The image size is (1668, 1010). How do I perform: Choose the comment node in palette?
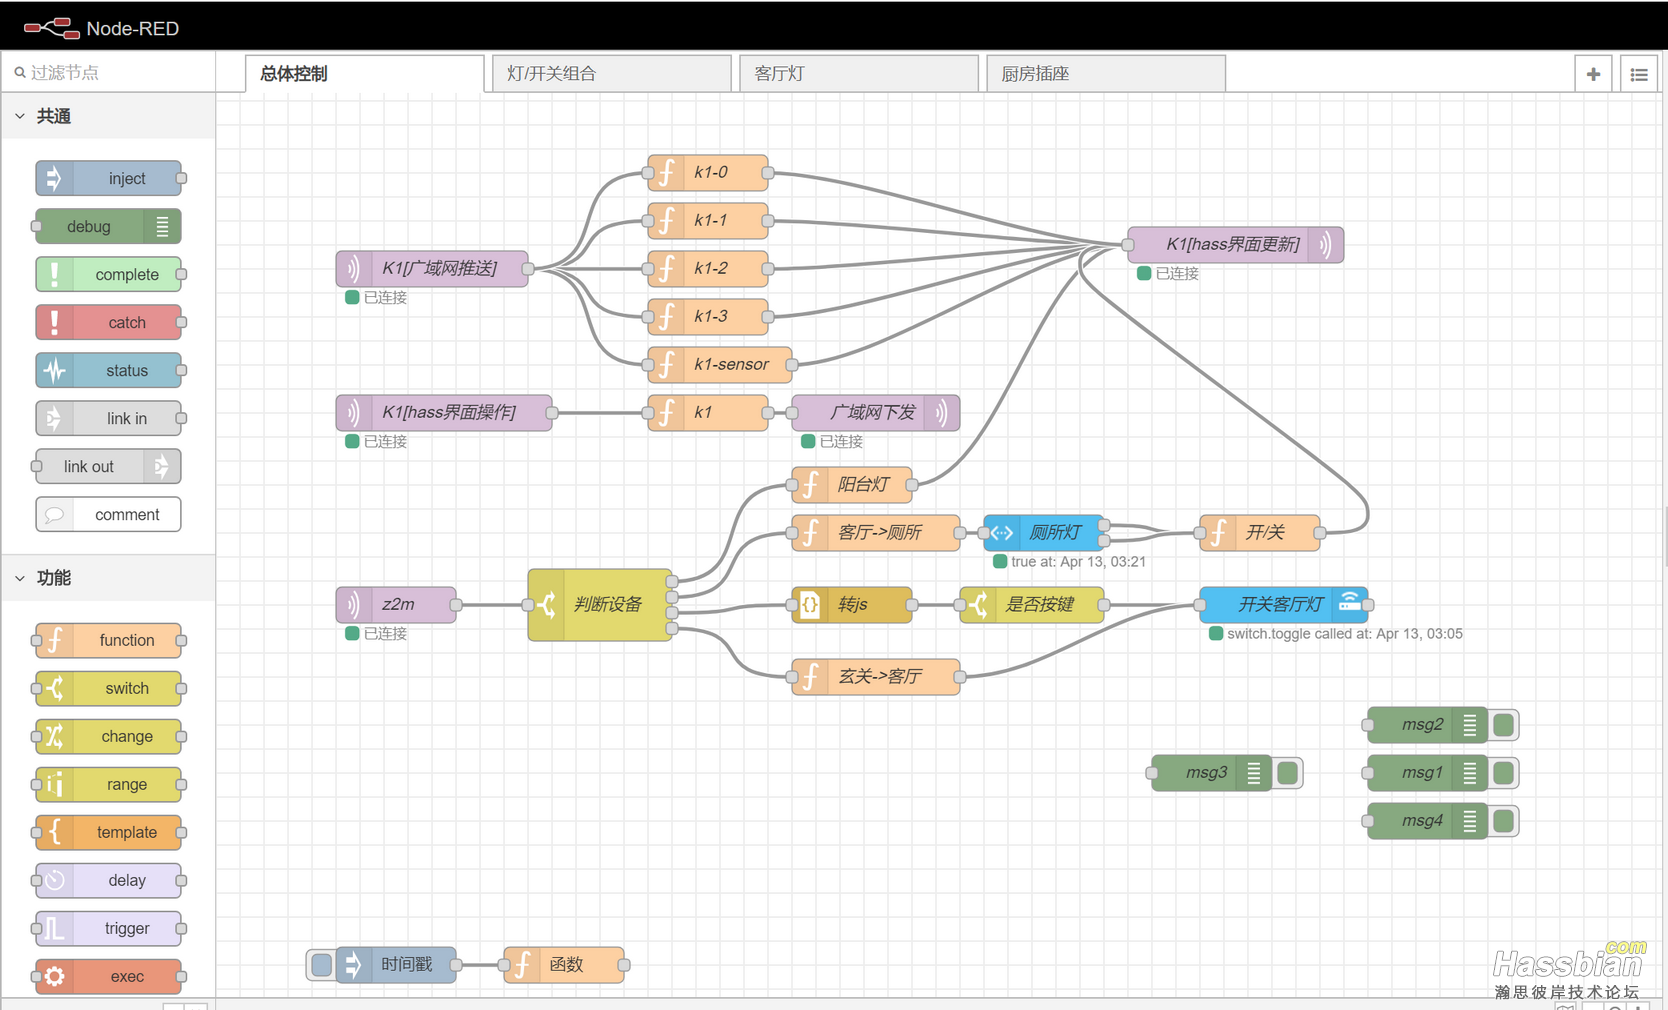coord(108,514)
